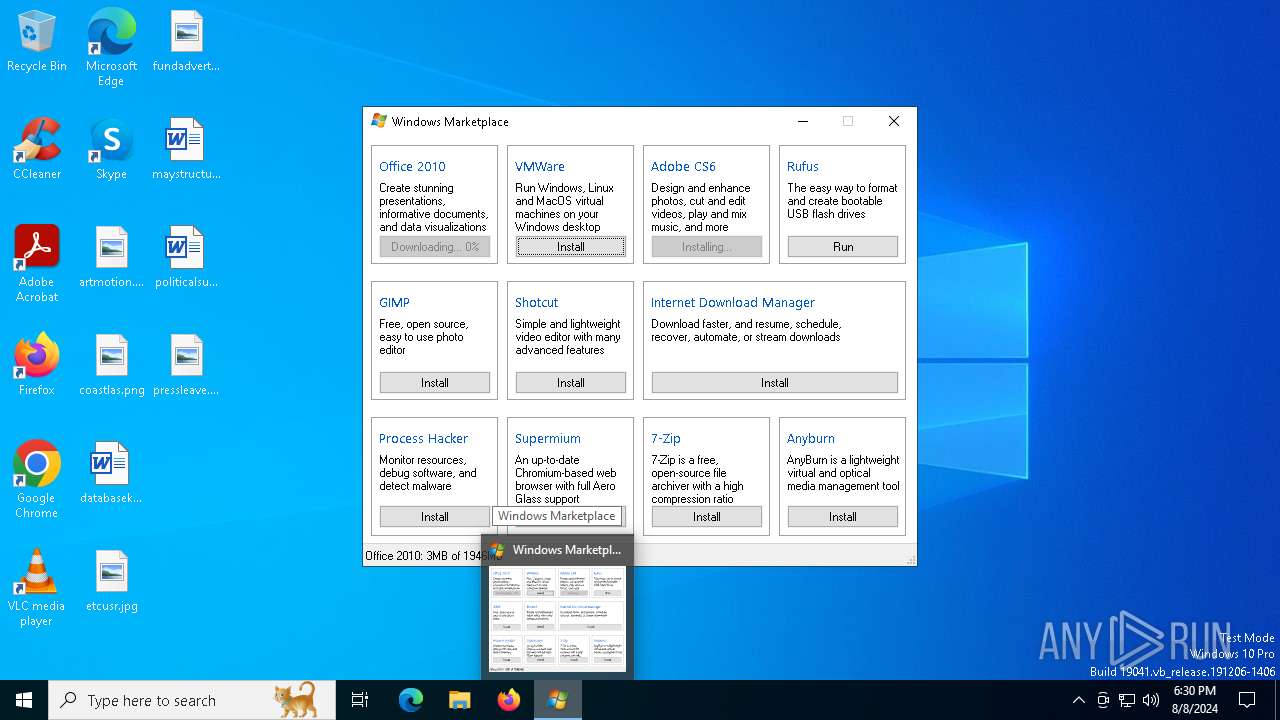
Task: Open Task View from the taskbar
Action: point(360,700)
